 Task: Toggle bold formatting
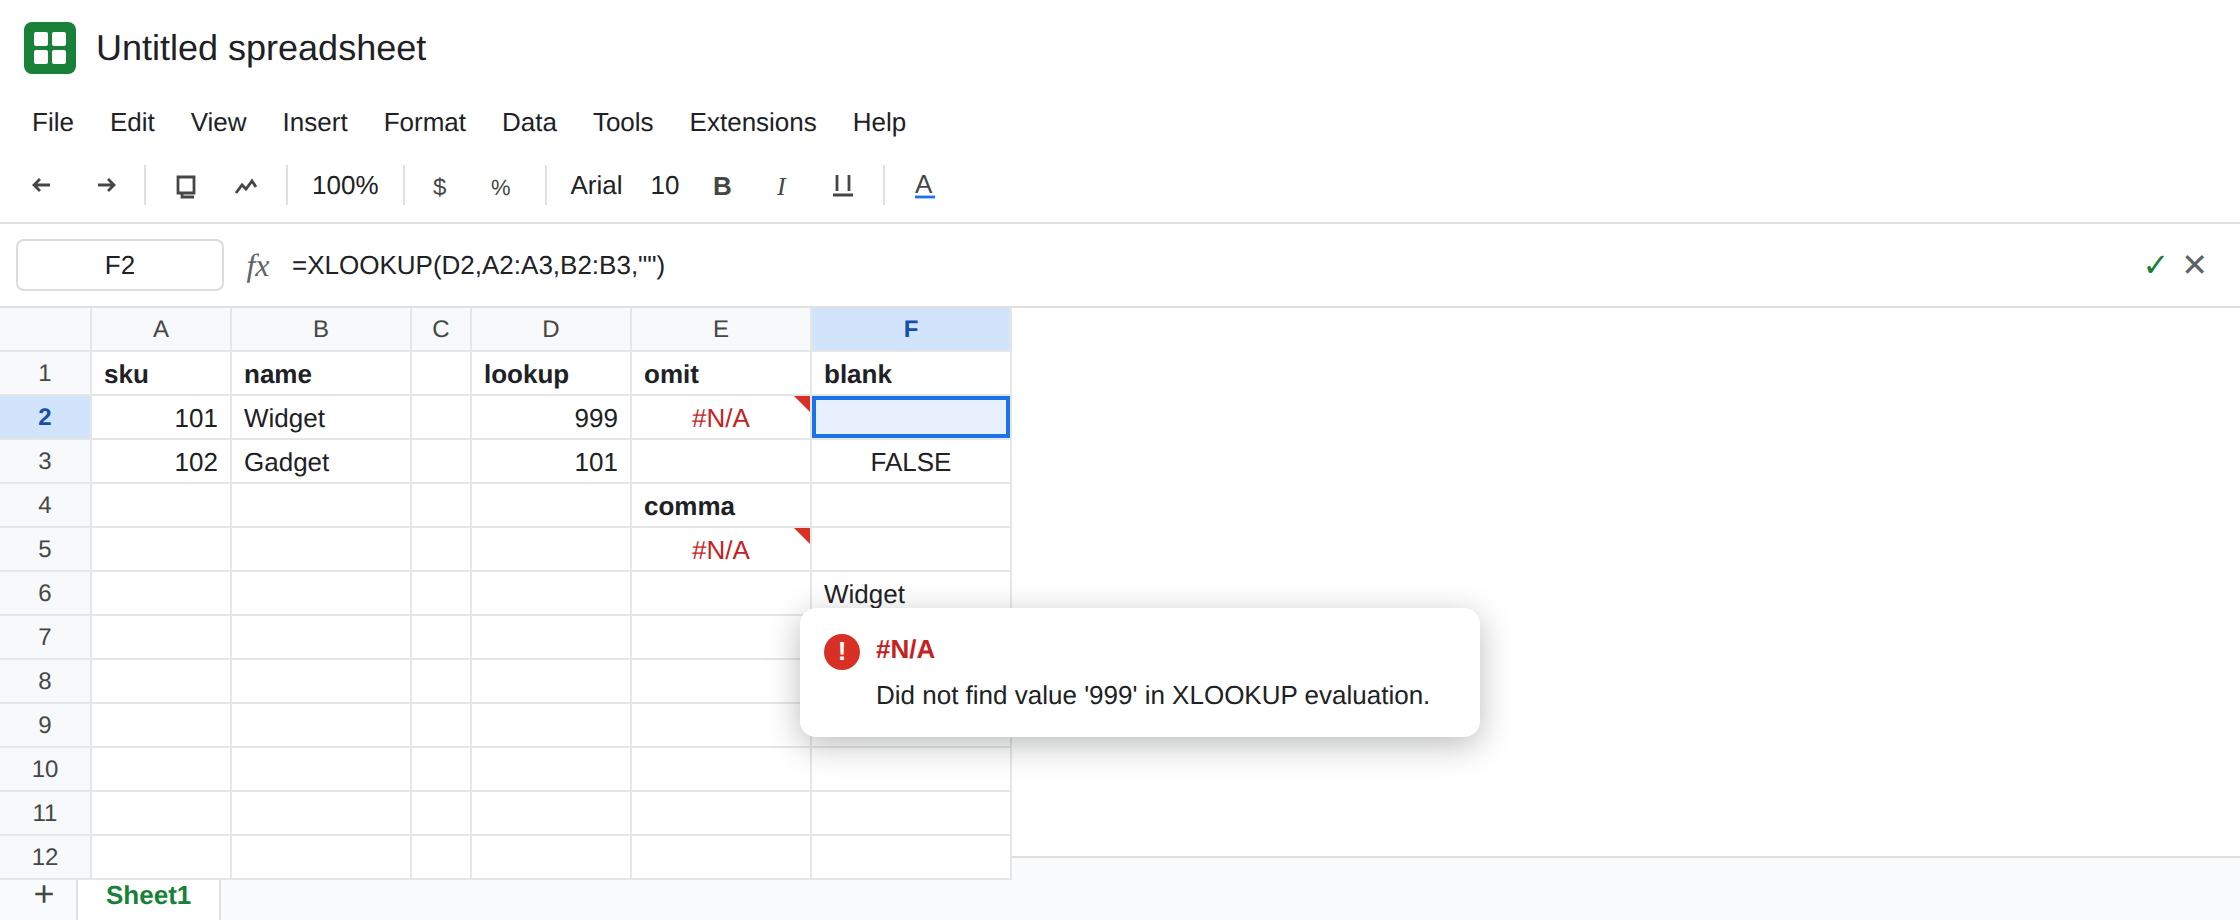click(x=722, y=186)
